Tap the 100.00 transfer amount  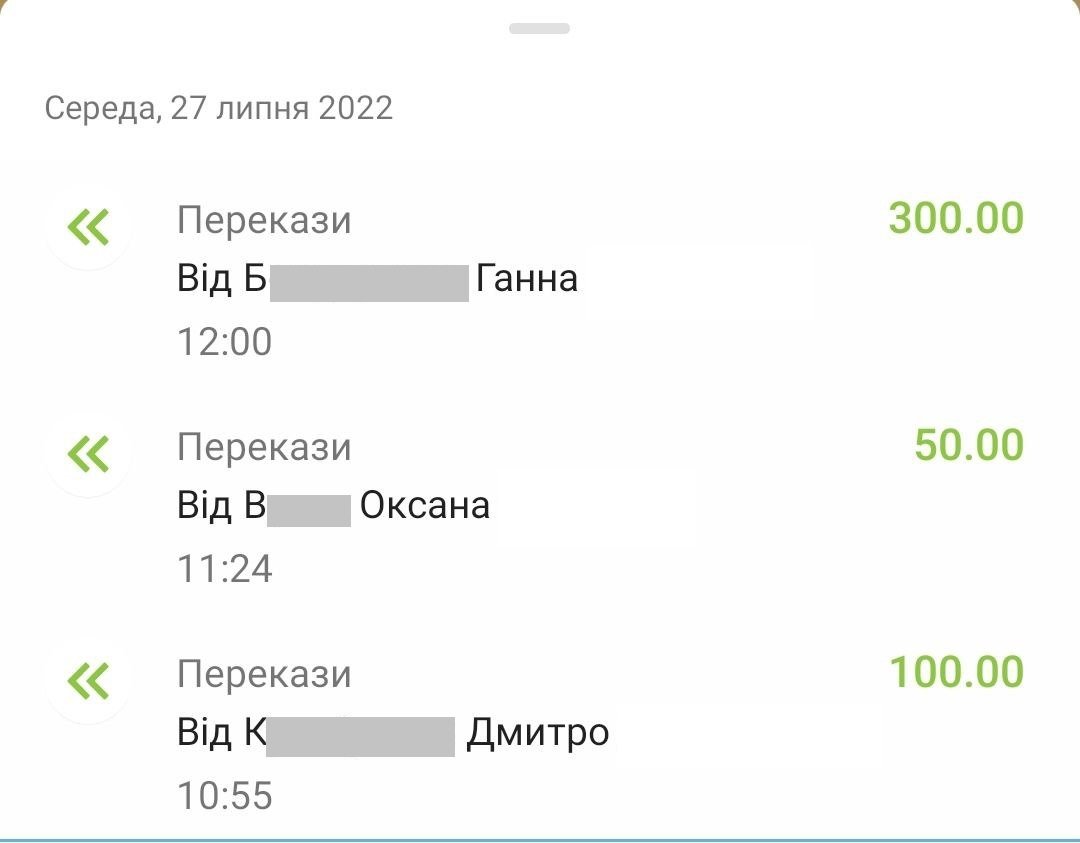pyautogui.click(x=956, y=672)
